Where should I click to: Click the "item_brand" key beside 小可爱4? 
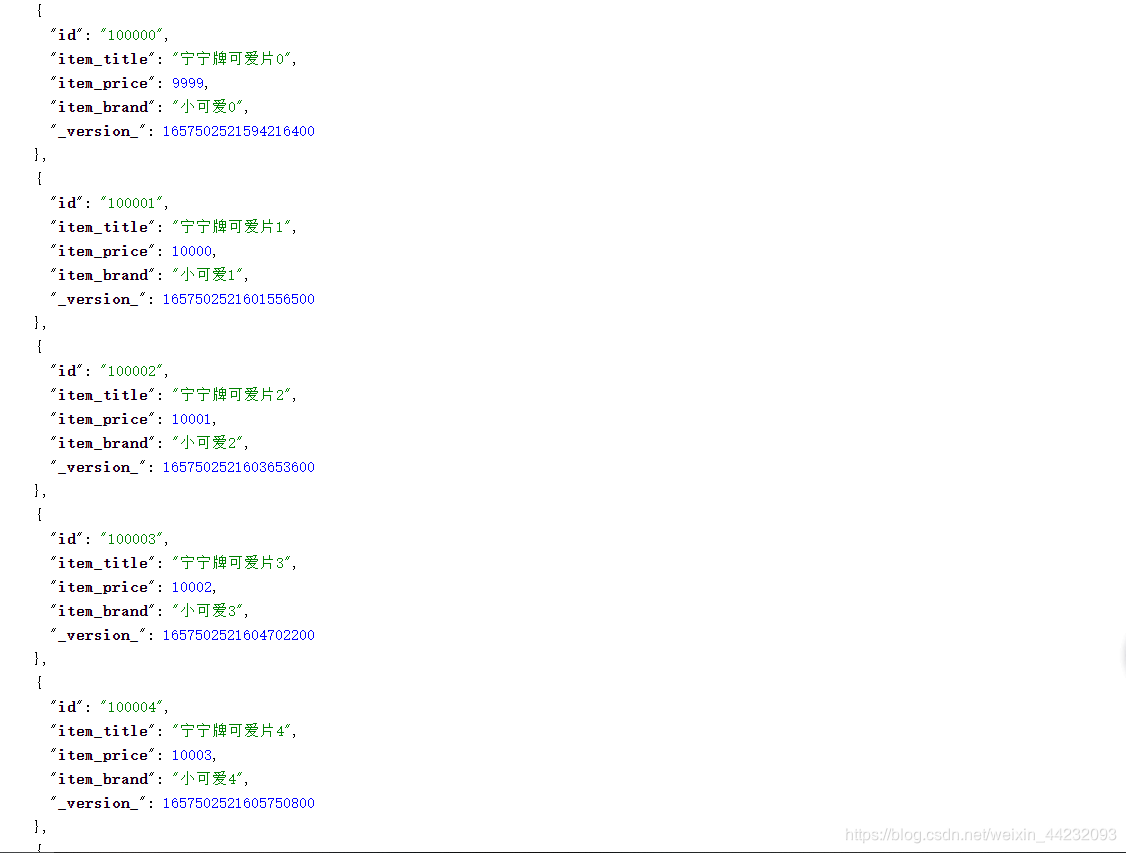(x=103, y=779)
